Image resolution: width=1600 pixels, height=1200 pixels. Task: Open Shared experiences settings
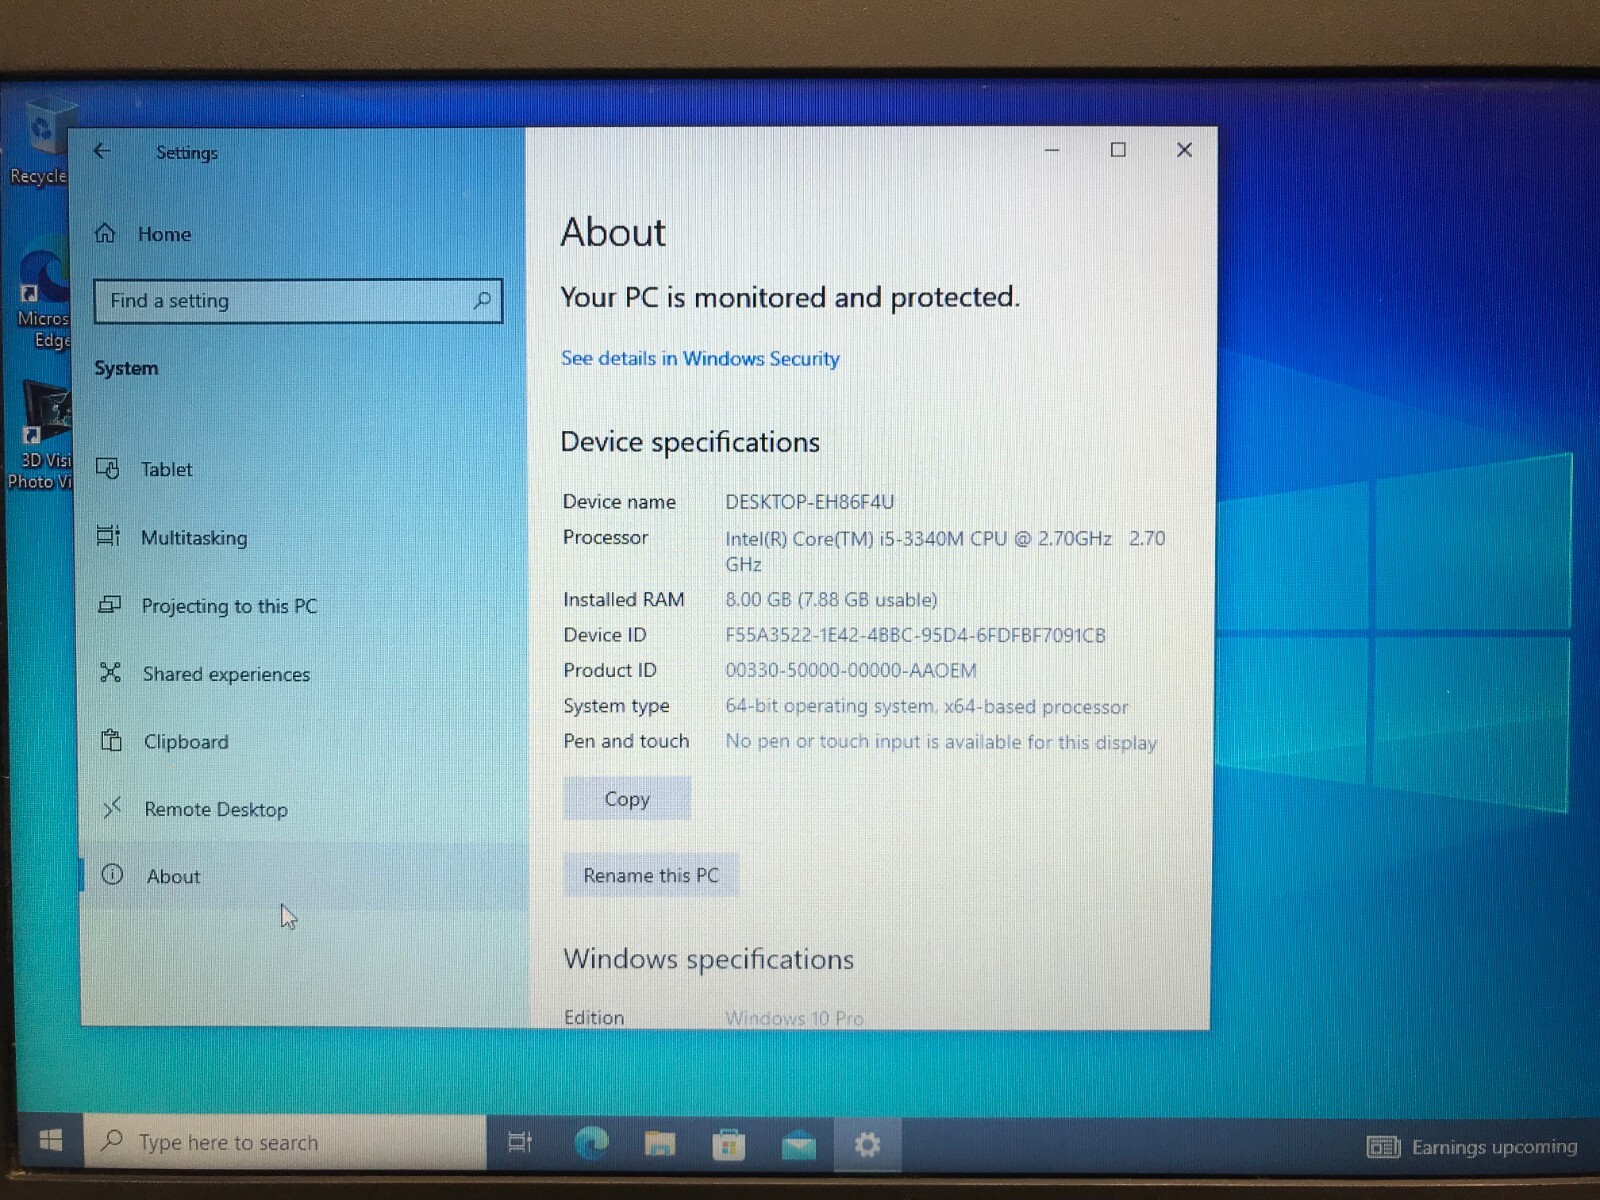tap(226, 674)
